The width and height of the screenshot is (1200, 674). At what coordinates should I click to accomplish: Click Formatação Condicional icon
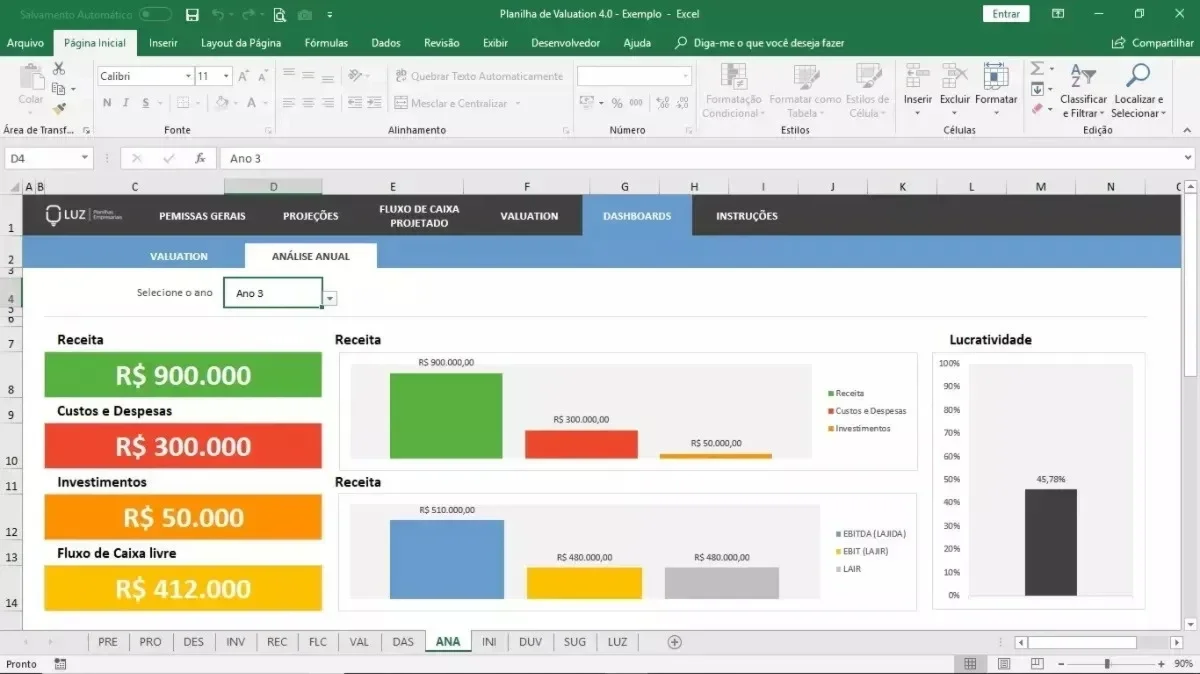(x=733, y=92)
